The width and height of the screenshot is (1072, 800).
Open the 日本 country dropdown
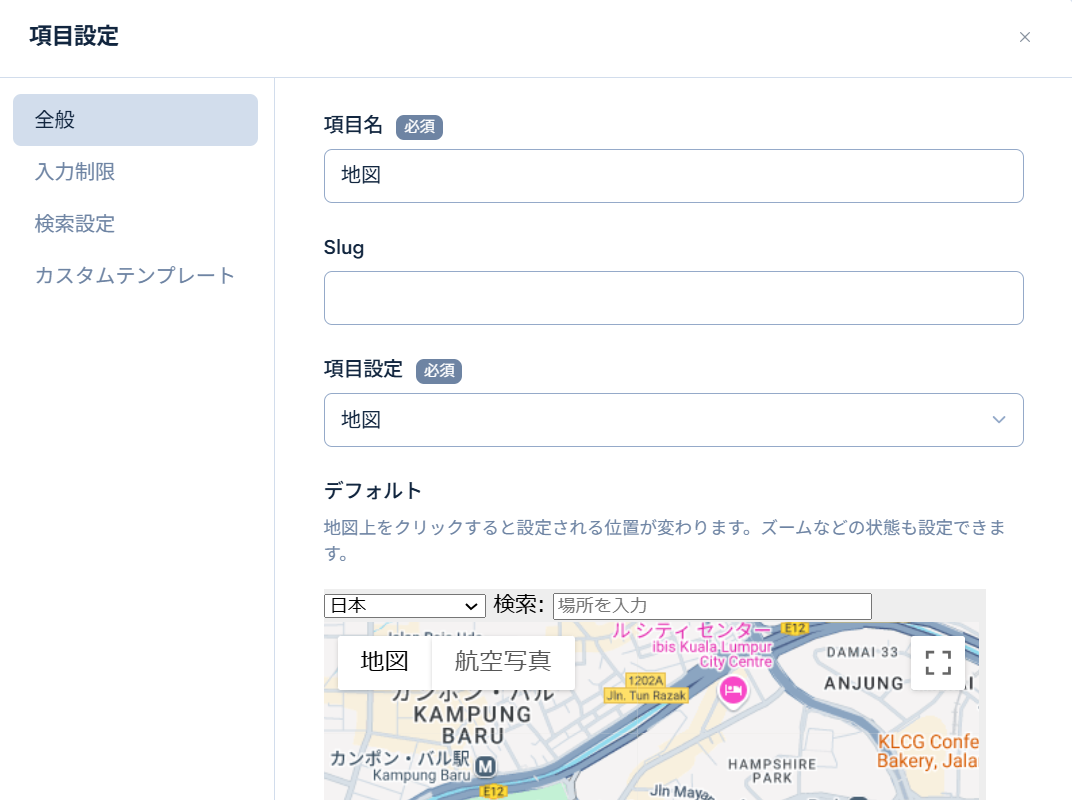pos(404,605)
